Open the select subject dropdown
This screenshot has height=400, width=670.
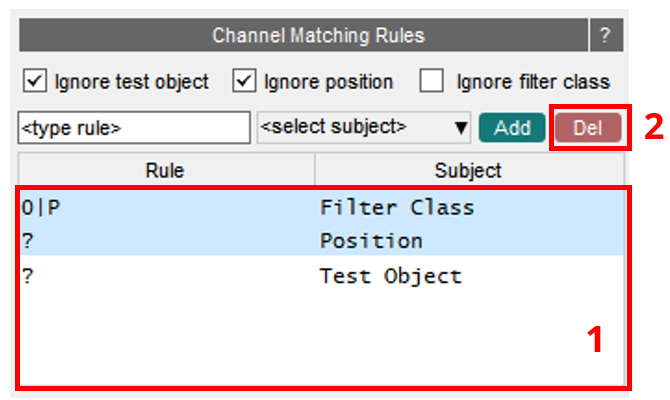364,127
